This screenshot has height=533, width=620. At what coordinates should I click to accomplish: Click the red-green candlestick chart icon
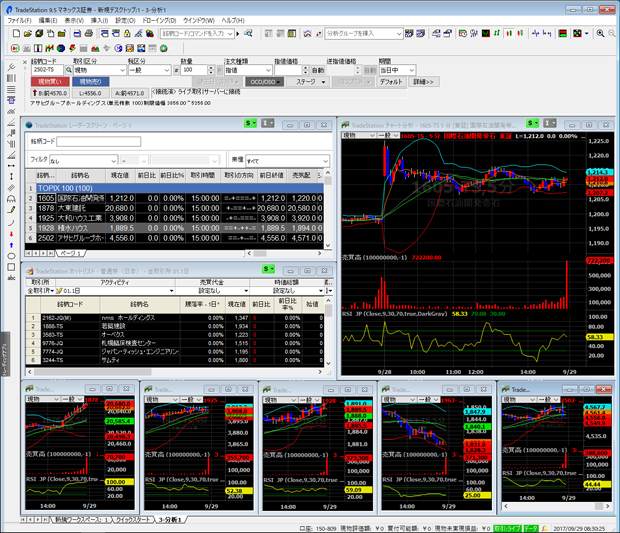coord(509,34)
